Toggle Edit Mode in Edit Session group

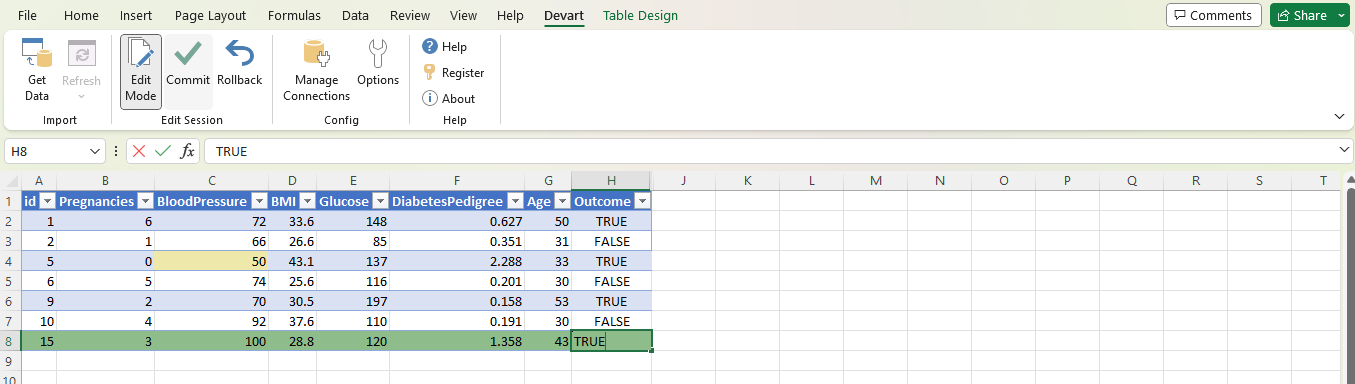tap(141, 71)
